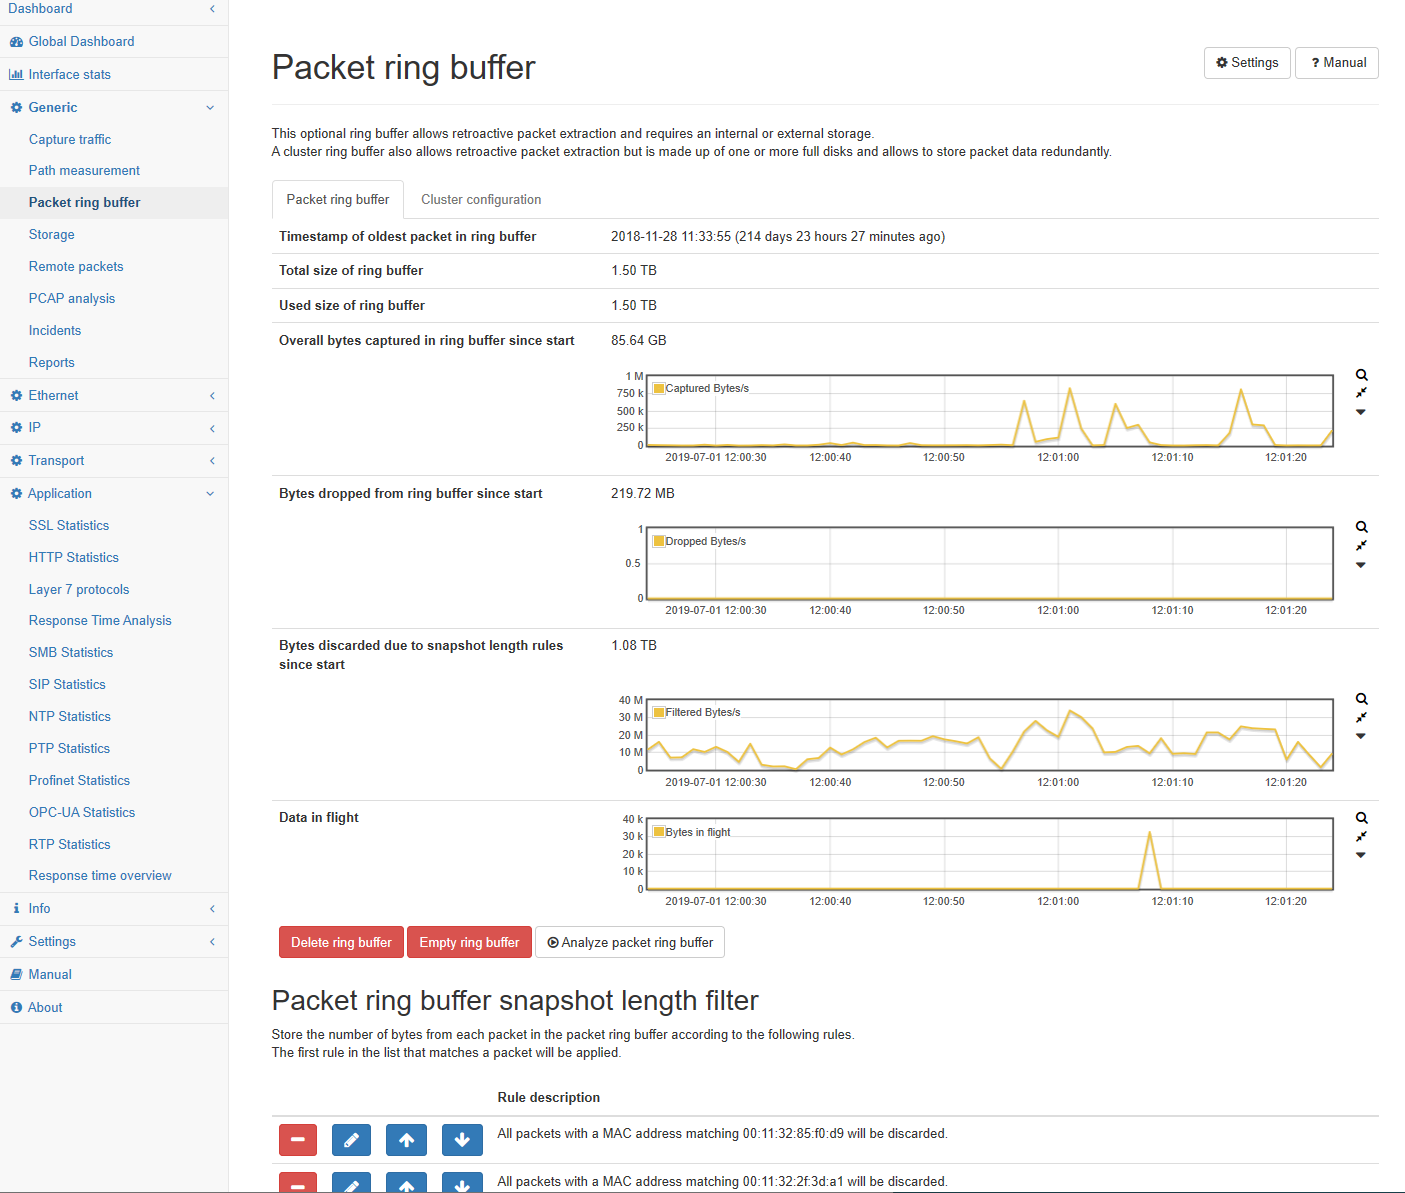1405x1193 pixels.
Task: Click the compress arrows icon beside Dropped Bytes graph
Action: [x=1361, y=546]
